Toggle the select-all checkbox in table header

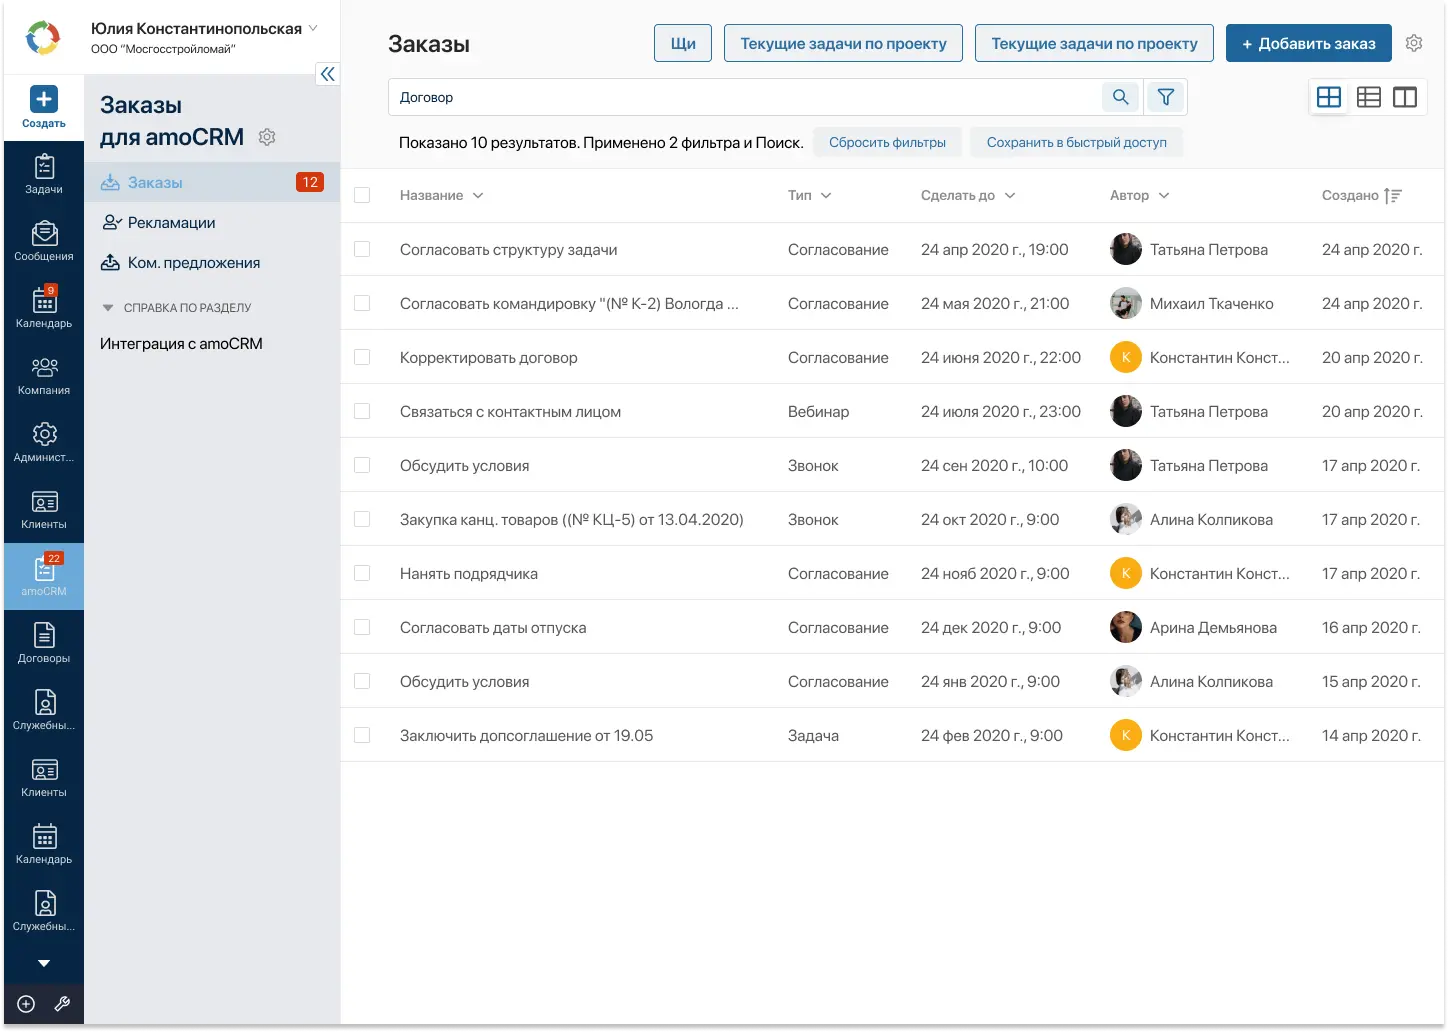pos(362,195)
